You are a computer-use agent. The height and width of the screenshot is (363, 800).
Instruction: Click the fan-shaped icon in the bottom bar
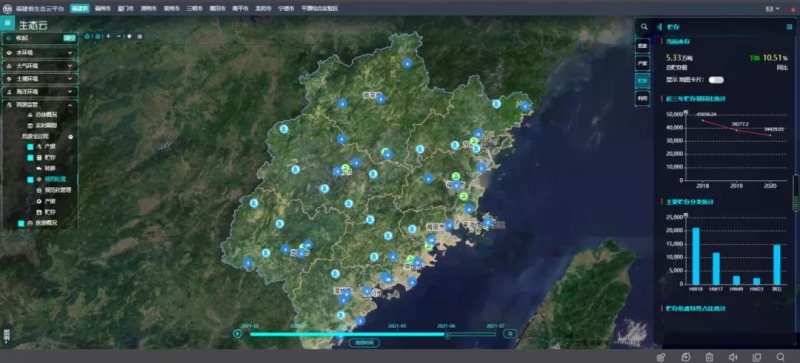click(661, 357)
